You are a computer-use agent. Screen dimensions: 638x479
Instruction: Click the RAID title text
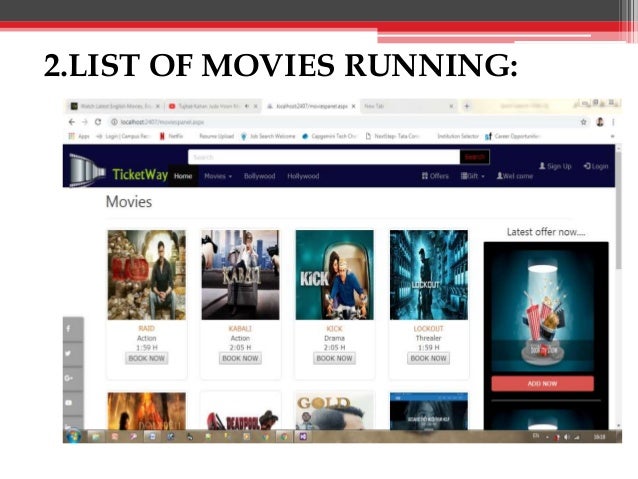(146, 328)
